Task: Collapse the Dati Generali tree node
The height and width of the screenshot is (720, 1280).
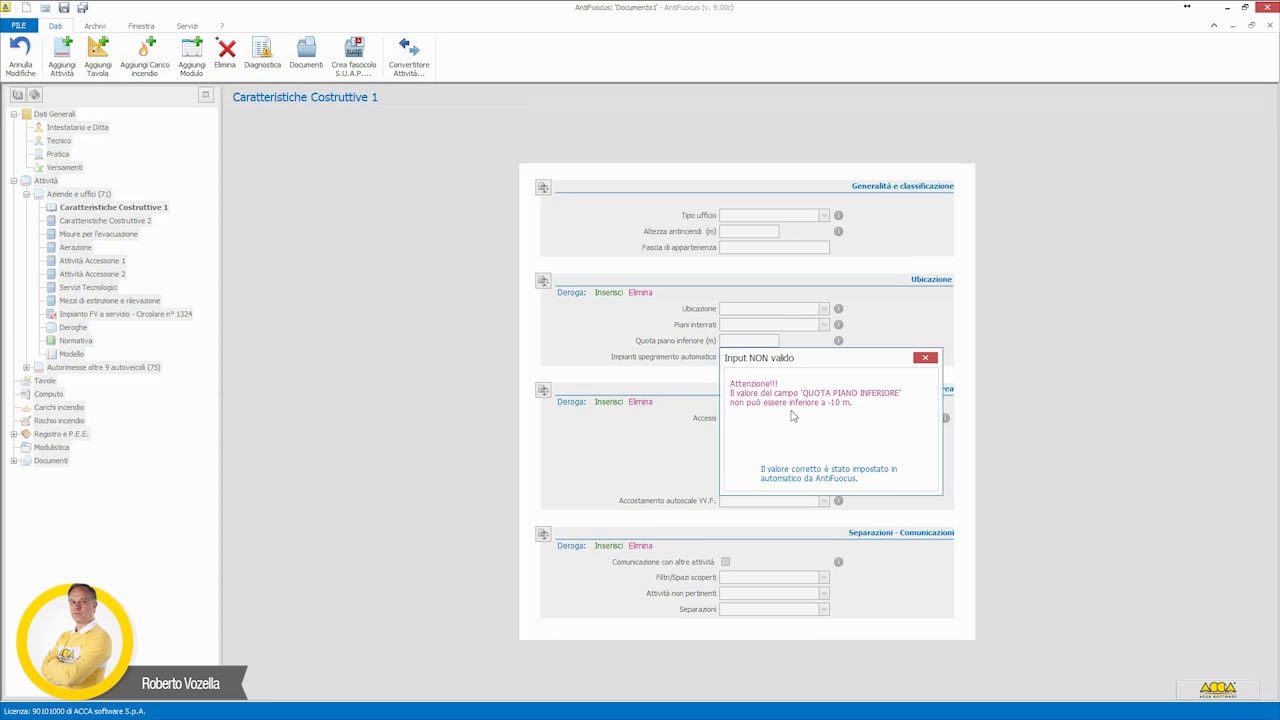Action: (x=14, y=114)
